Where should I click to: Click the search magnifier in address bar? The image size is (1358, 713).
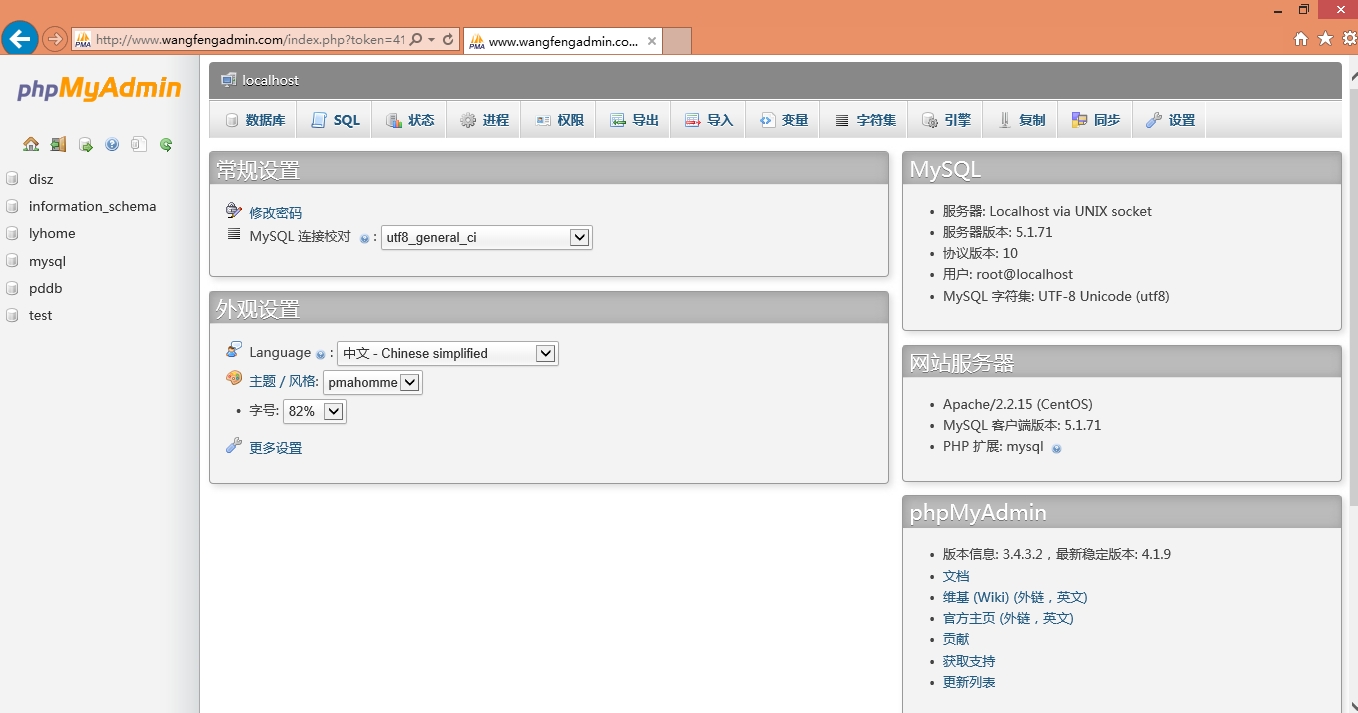[416, 40]
